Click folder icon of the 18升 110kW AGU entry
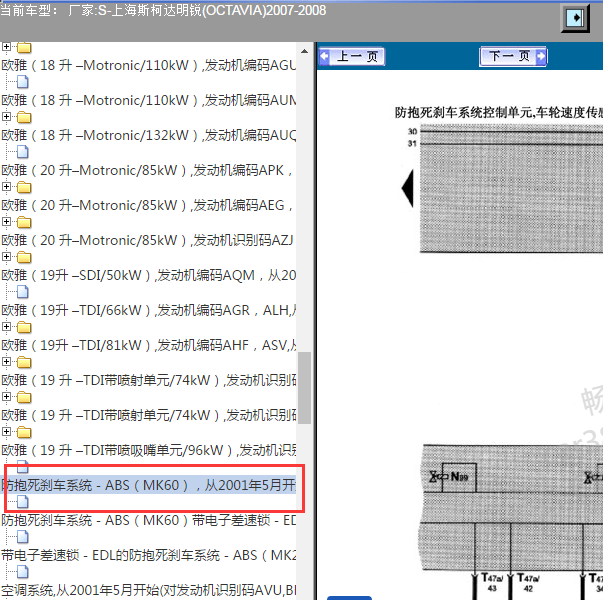The width and height of the screenshot is (603, 600). pyautogui.click(x=24, y=47)
